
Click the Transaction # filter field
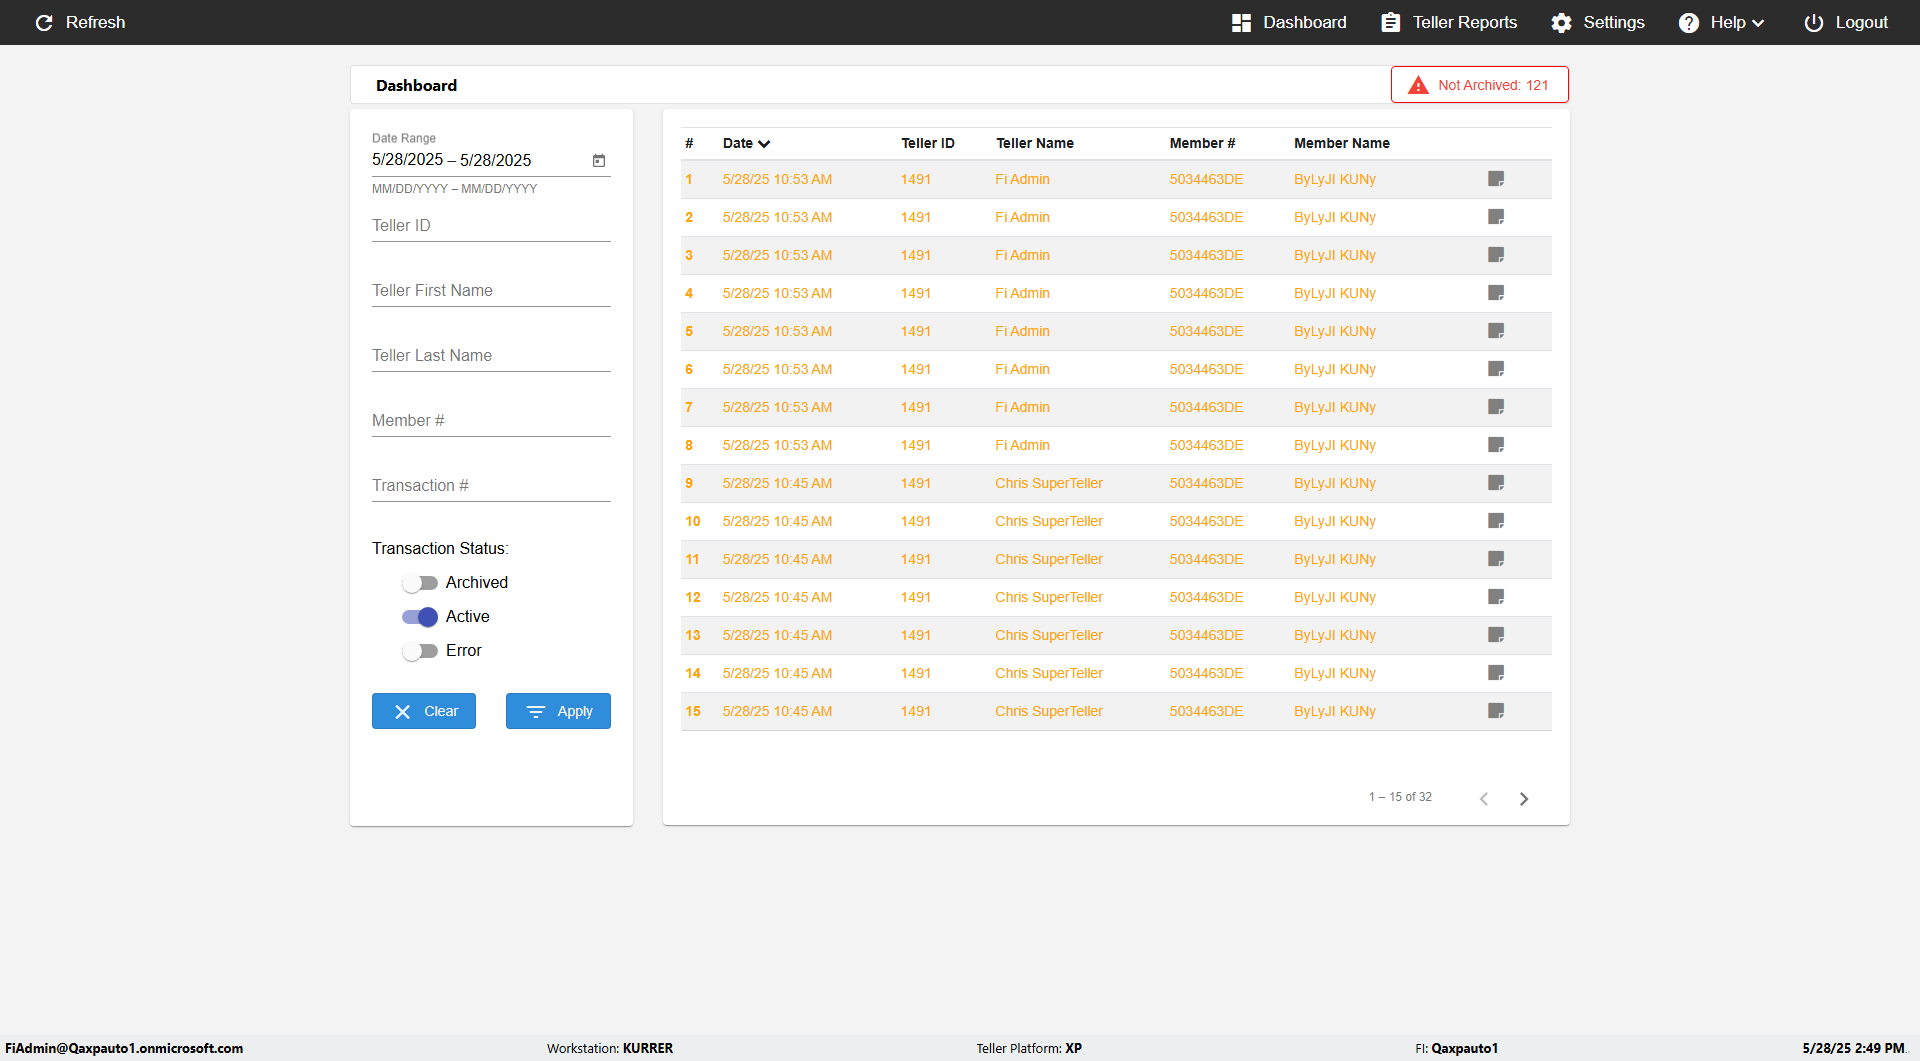(x=491, y=486)
